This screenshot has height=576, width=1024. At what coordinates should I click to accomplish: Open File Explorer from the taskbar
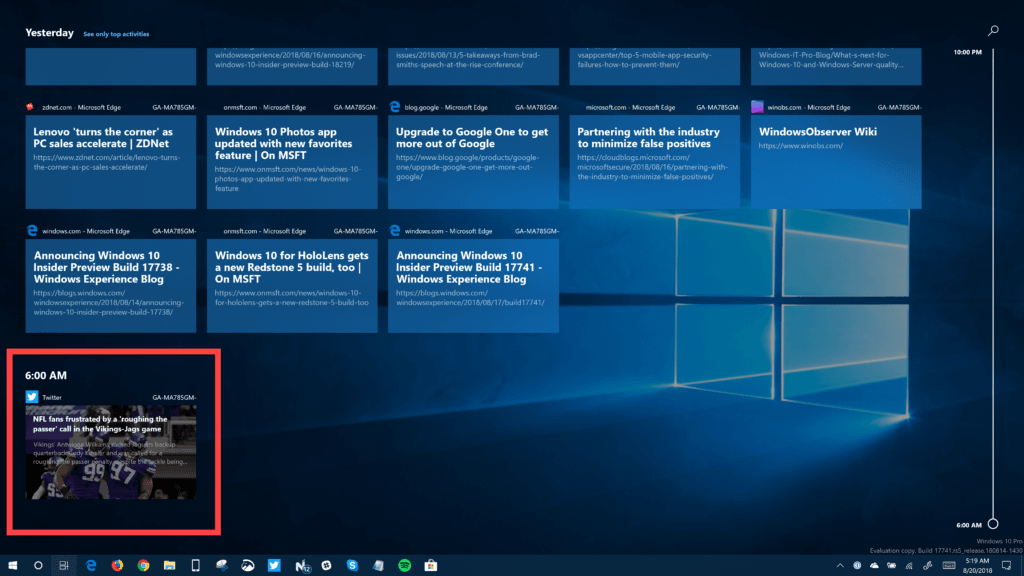pyautogui.click(x=168, y=565)
